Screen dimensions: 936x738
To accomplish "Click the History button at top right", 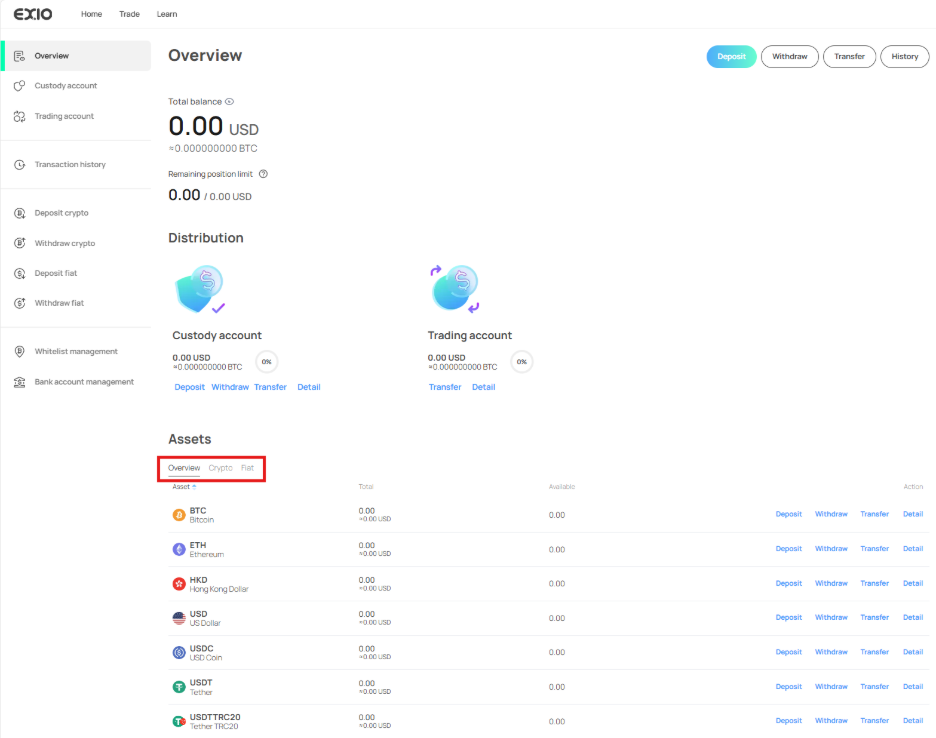I will [904, 57].
